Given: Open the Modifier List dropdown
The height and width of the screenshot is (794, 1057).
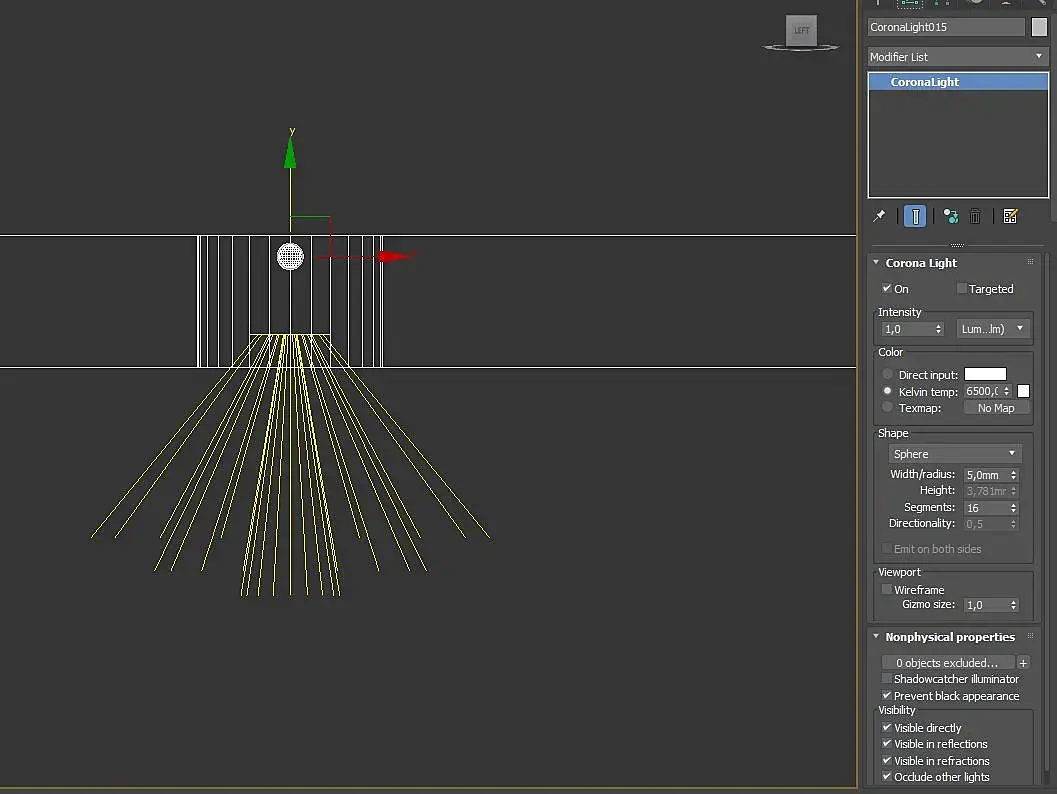Looking at the screenshot, I should pyautogui.click(x=956, y=57).
